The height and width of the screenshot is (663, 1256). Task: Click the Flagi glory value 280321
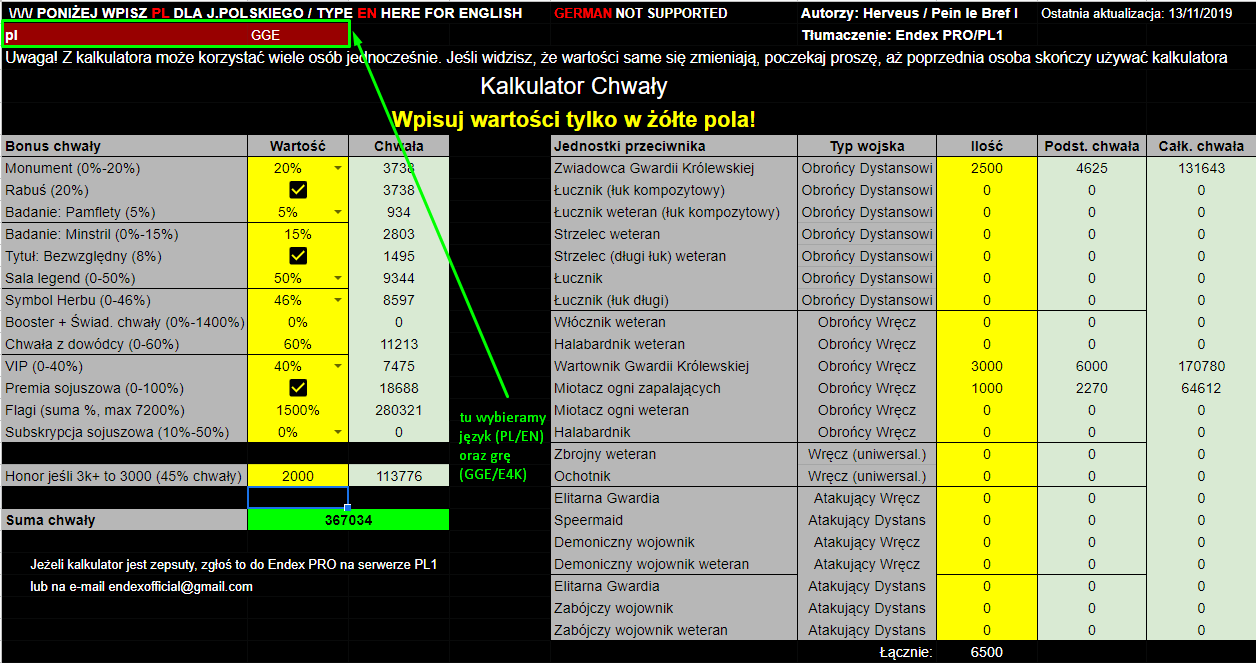coord(399,410)
